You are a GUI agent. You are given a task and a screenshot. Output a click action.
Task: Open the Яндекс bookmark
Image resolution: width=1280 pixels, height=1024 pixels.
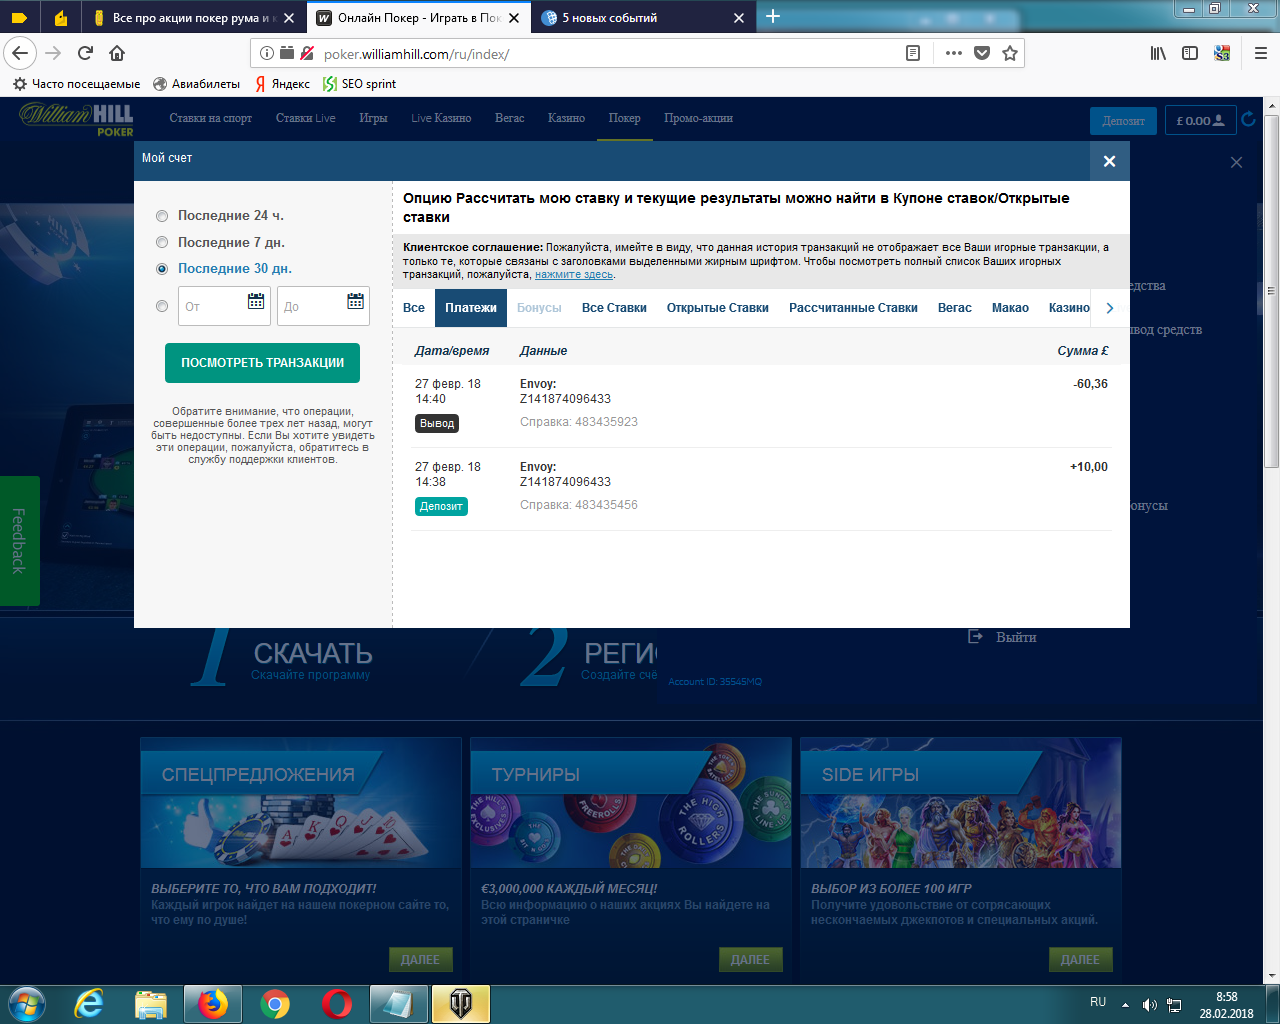(282, 84)
